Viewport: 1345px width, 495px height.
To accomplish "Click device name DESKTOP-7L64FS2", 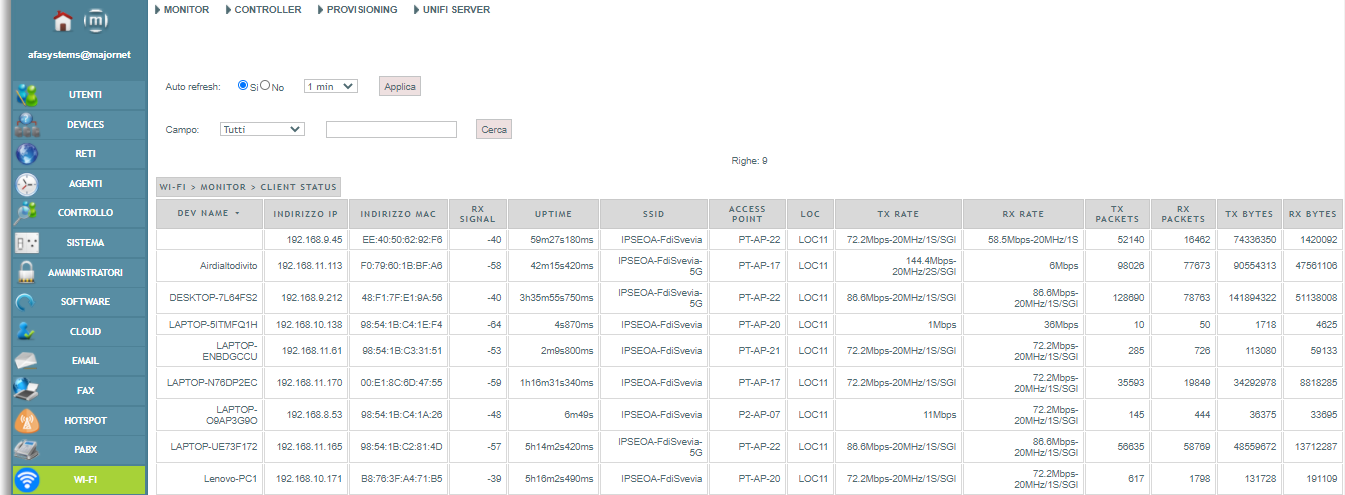I will [213, 298].
